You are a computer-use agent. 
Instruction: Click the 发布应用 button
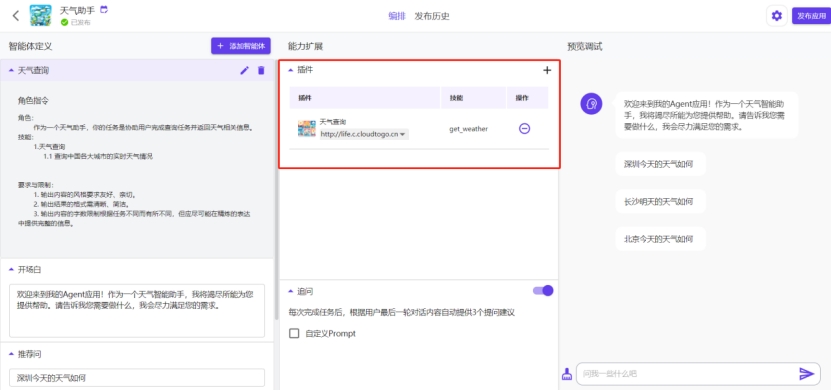(x=811, y=16)
